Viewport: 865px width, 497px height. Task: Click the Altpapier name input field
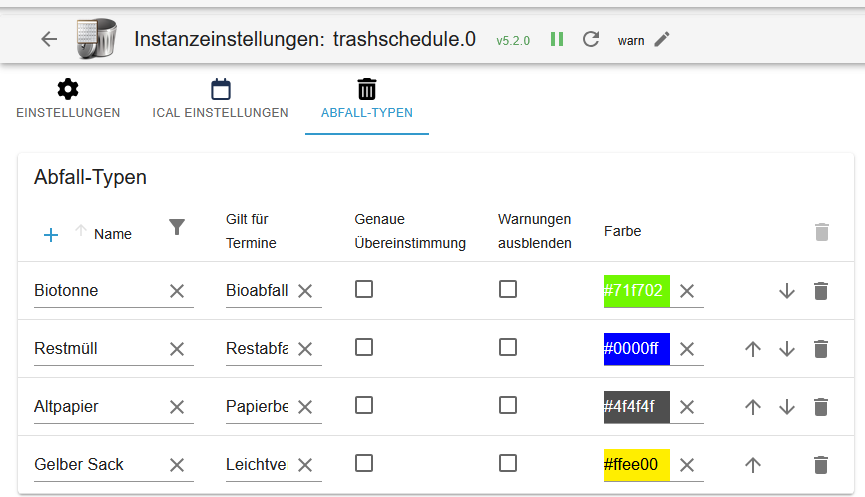pyautogui.click(x=97, y=407)
